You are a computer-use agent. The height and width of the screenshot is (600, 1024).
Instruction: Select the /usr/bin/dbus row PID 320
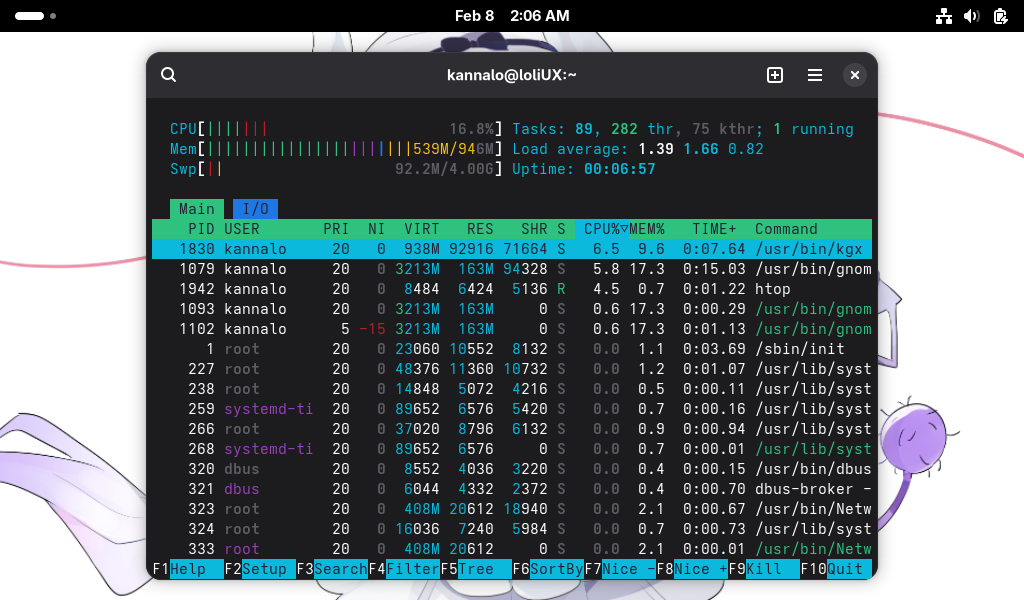(x=512, y=469)
